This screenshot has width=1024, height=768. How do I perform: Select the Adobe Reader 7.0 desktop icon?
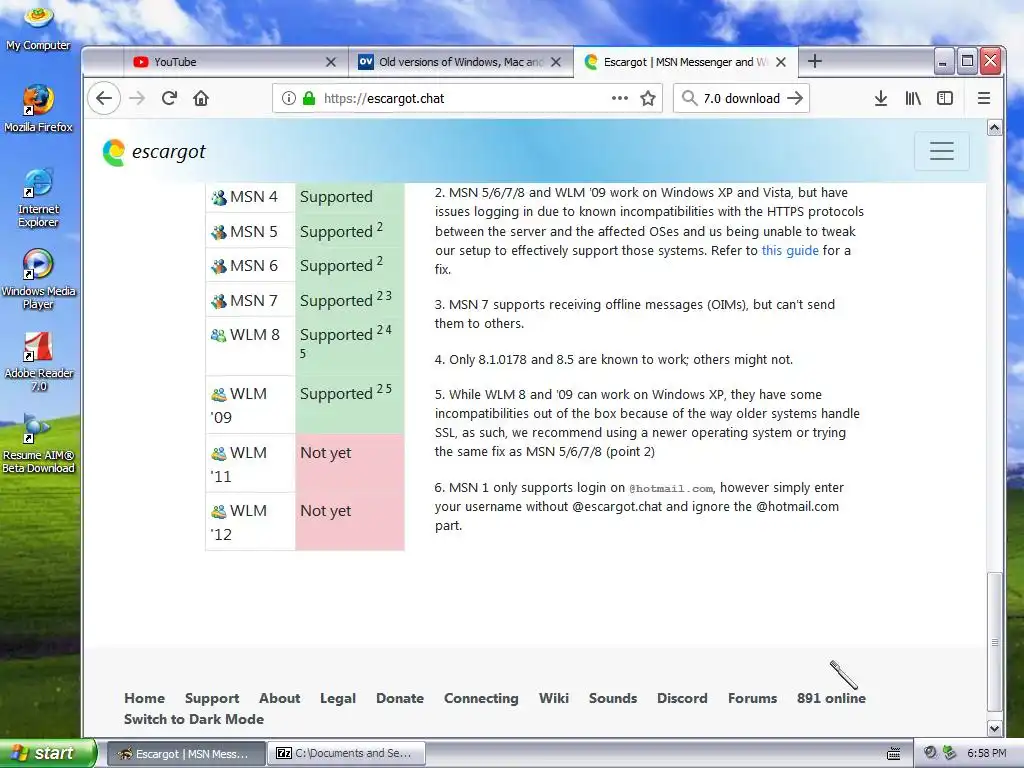coord(39,362)
